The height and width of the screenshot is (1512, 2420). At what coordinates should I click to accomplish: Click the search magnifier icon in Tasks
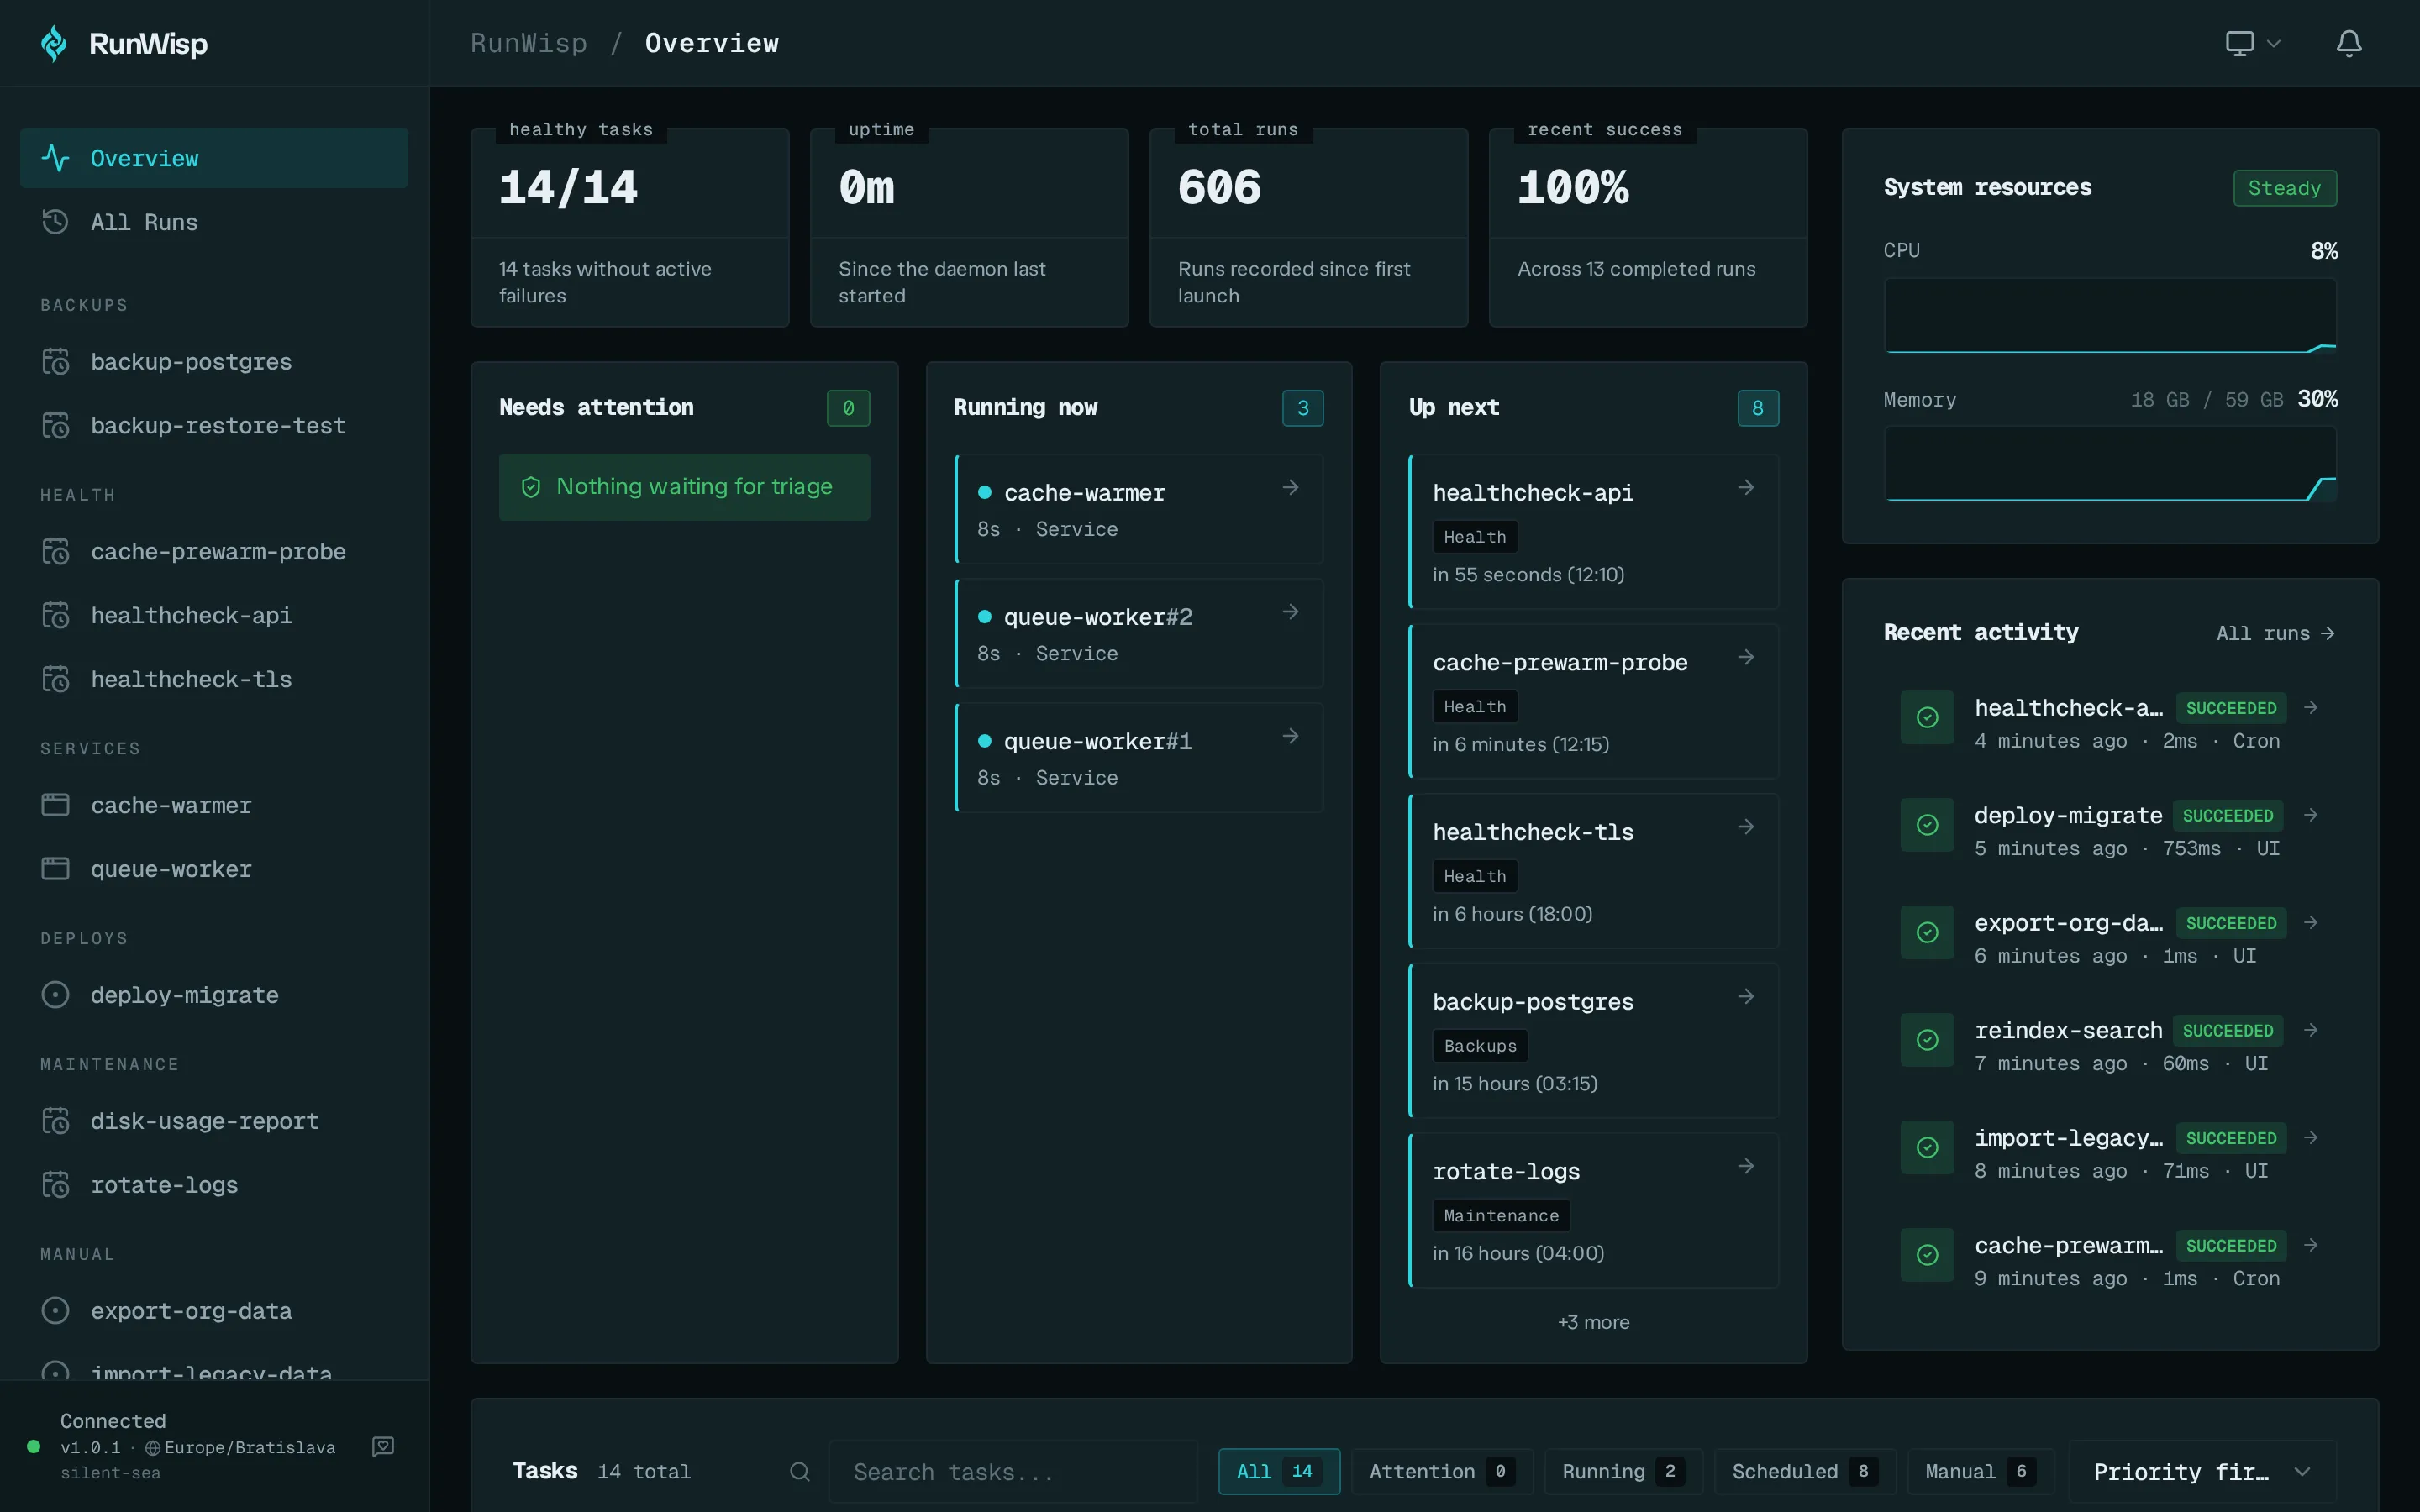(799, 1471)
